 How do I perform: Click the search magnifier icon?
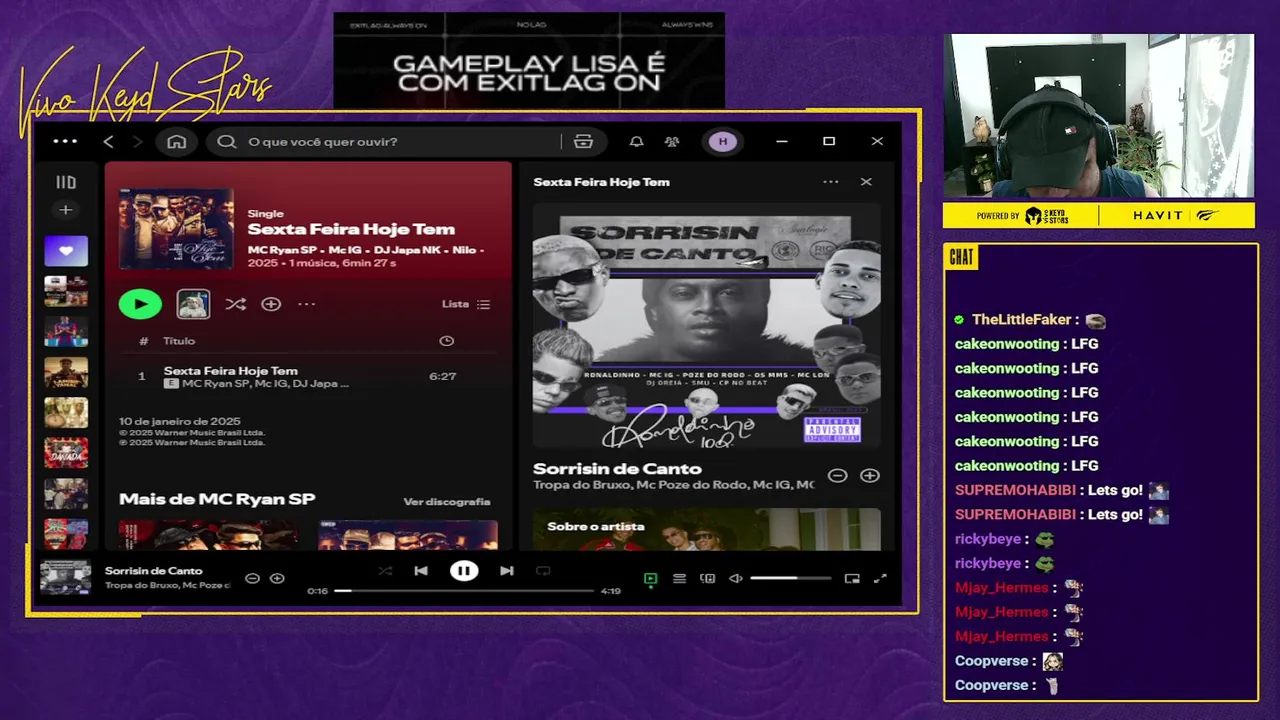(x=227, y=142)
